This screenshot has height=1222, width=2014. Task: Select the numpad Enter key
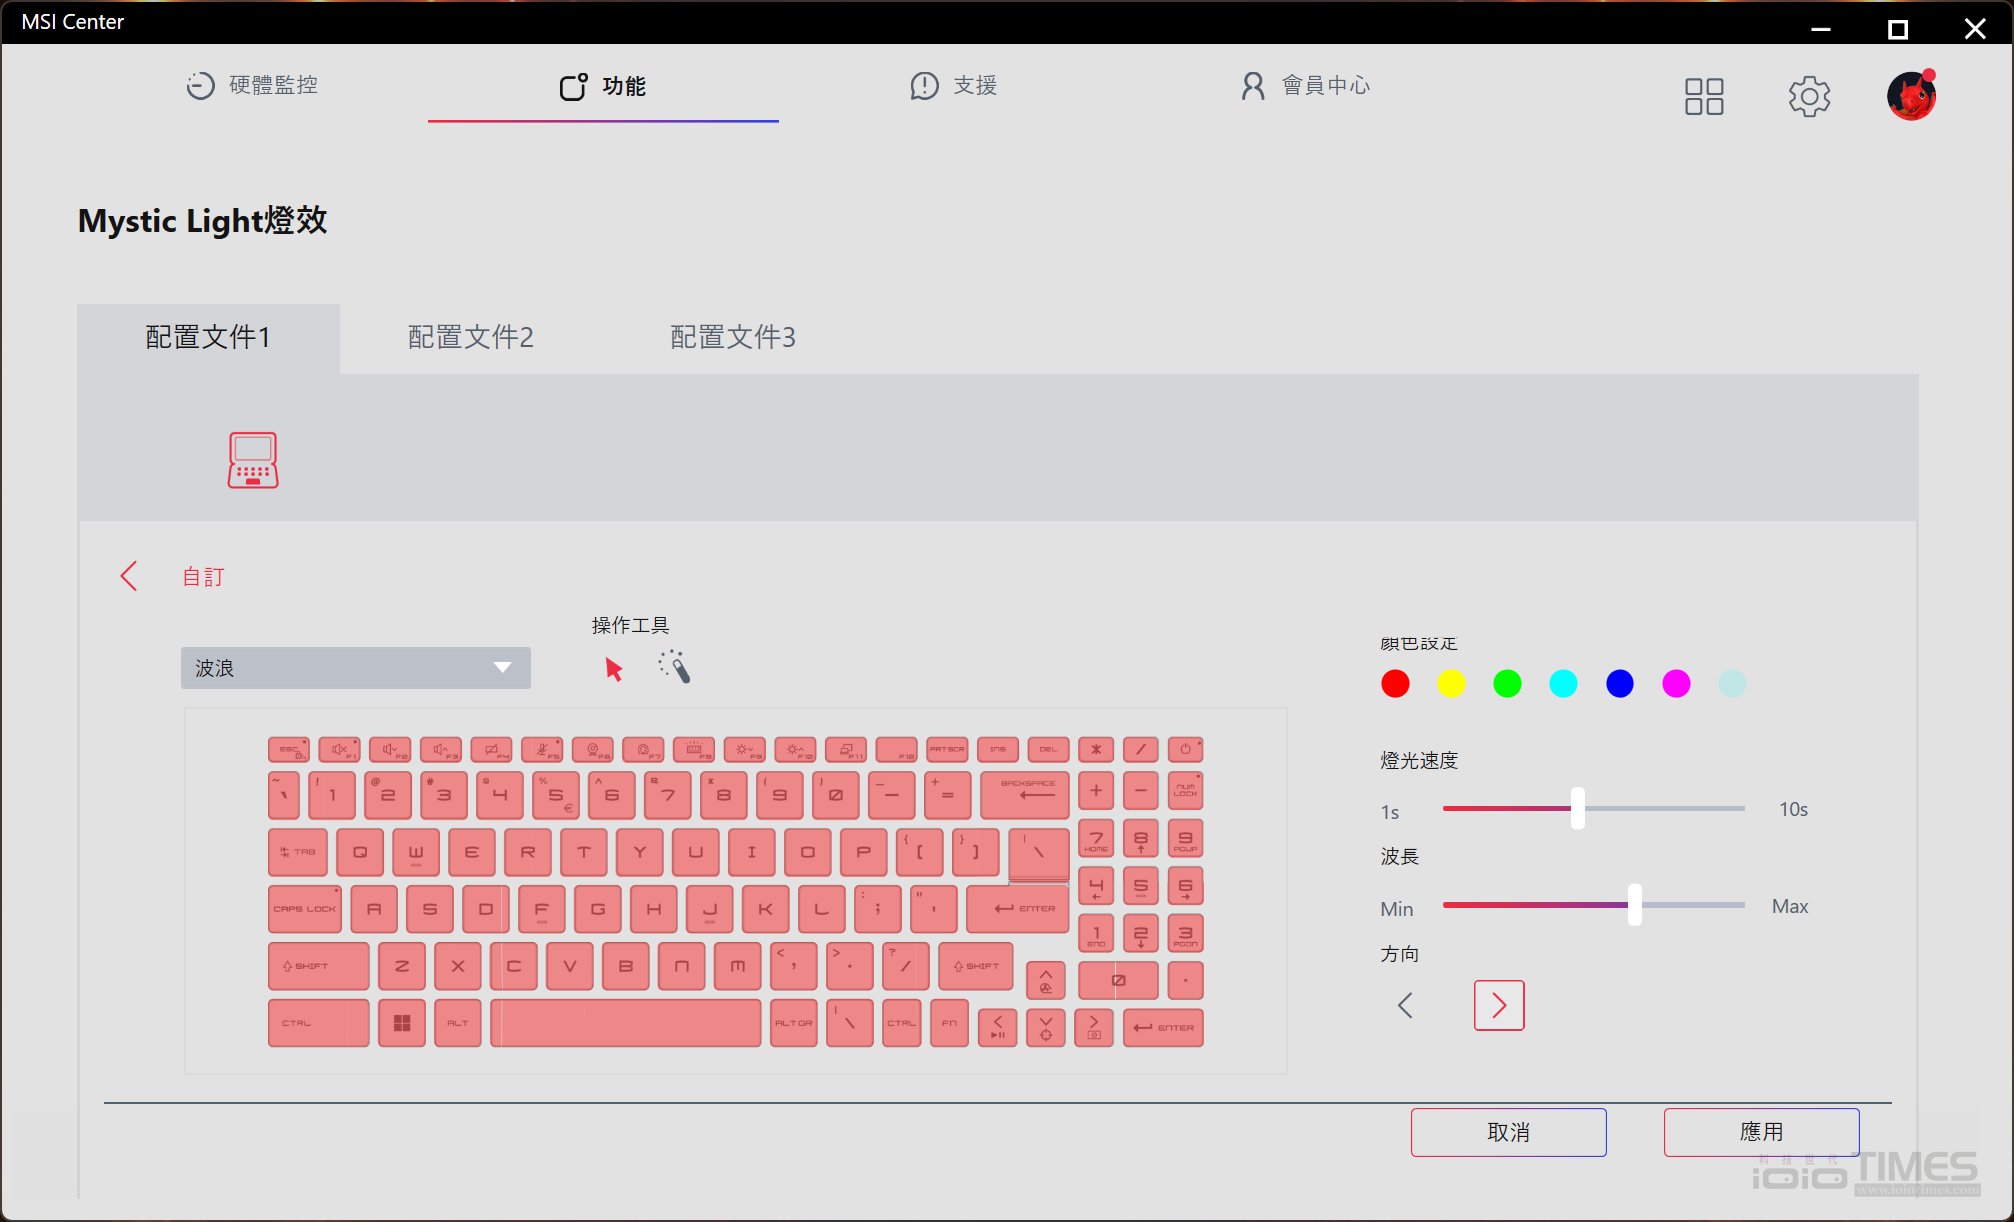1164,1028
